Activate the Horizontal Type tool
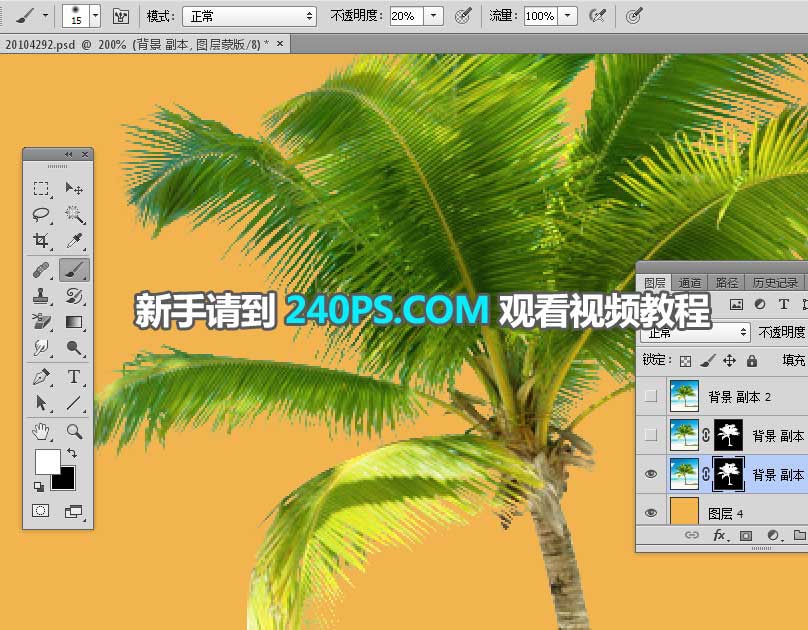Image resolution: width=808 pixels, height=630 pixels. click(74, 377)
